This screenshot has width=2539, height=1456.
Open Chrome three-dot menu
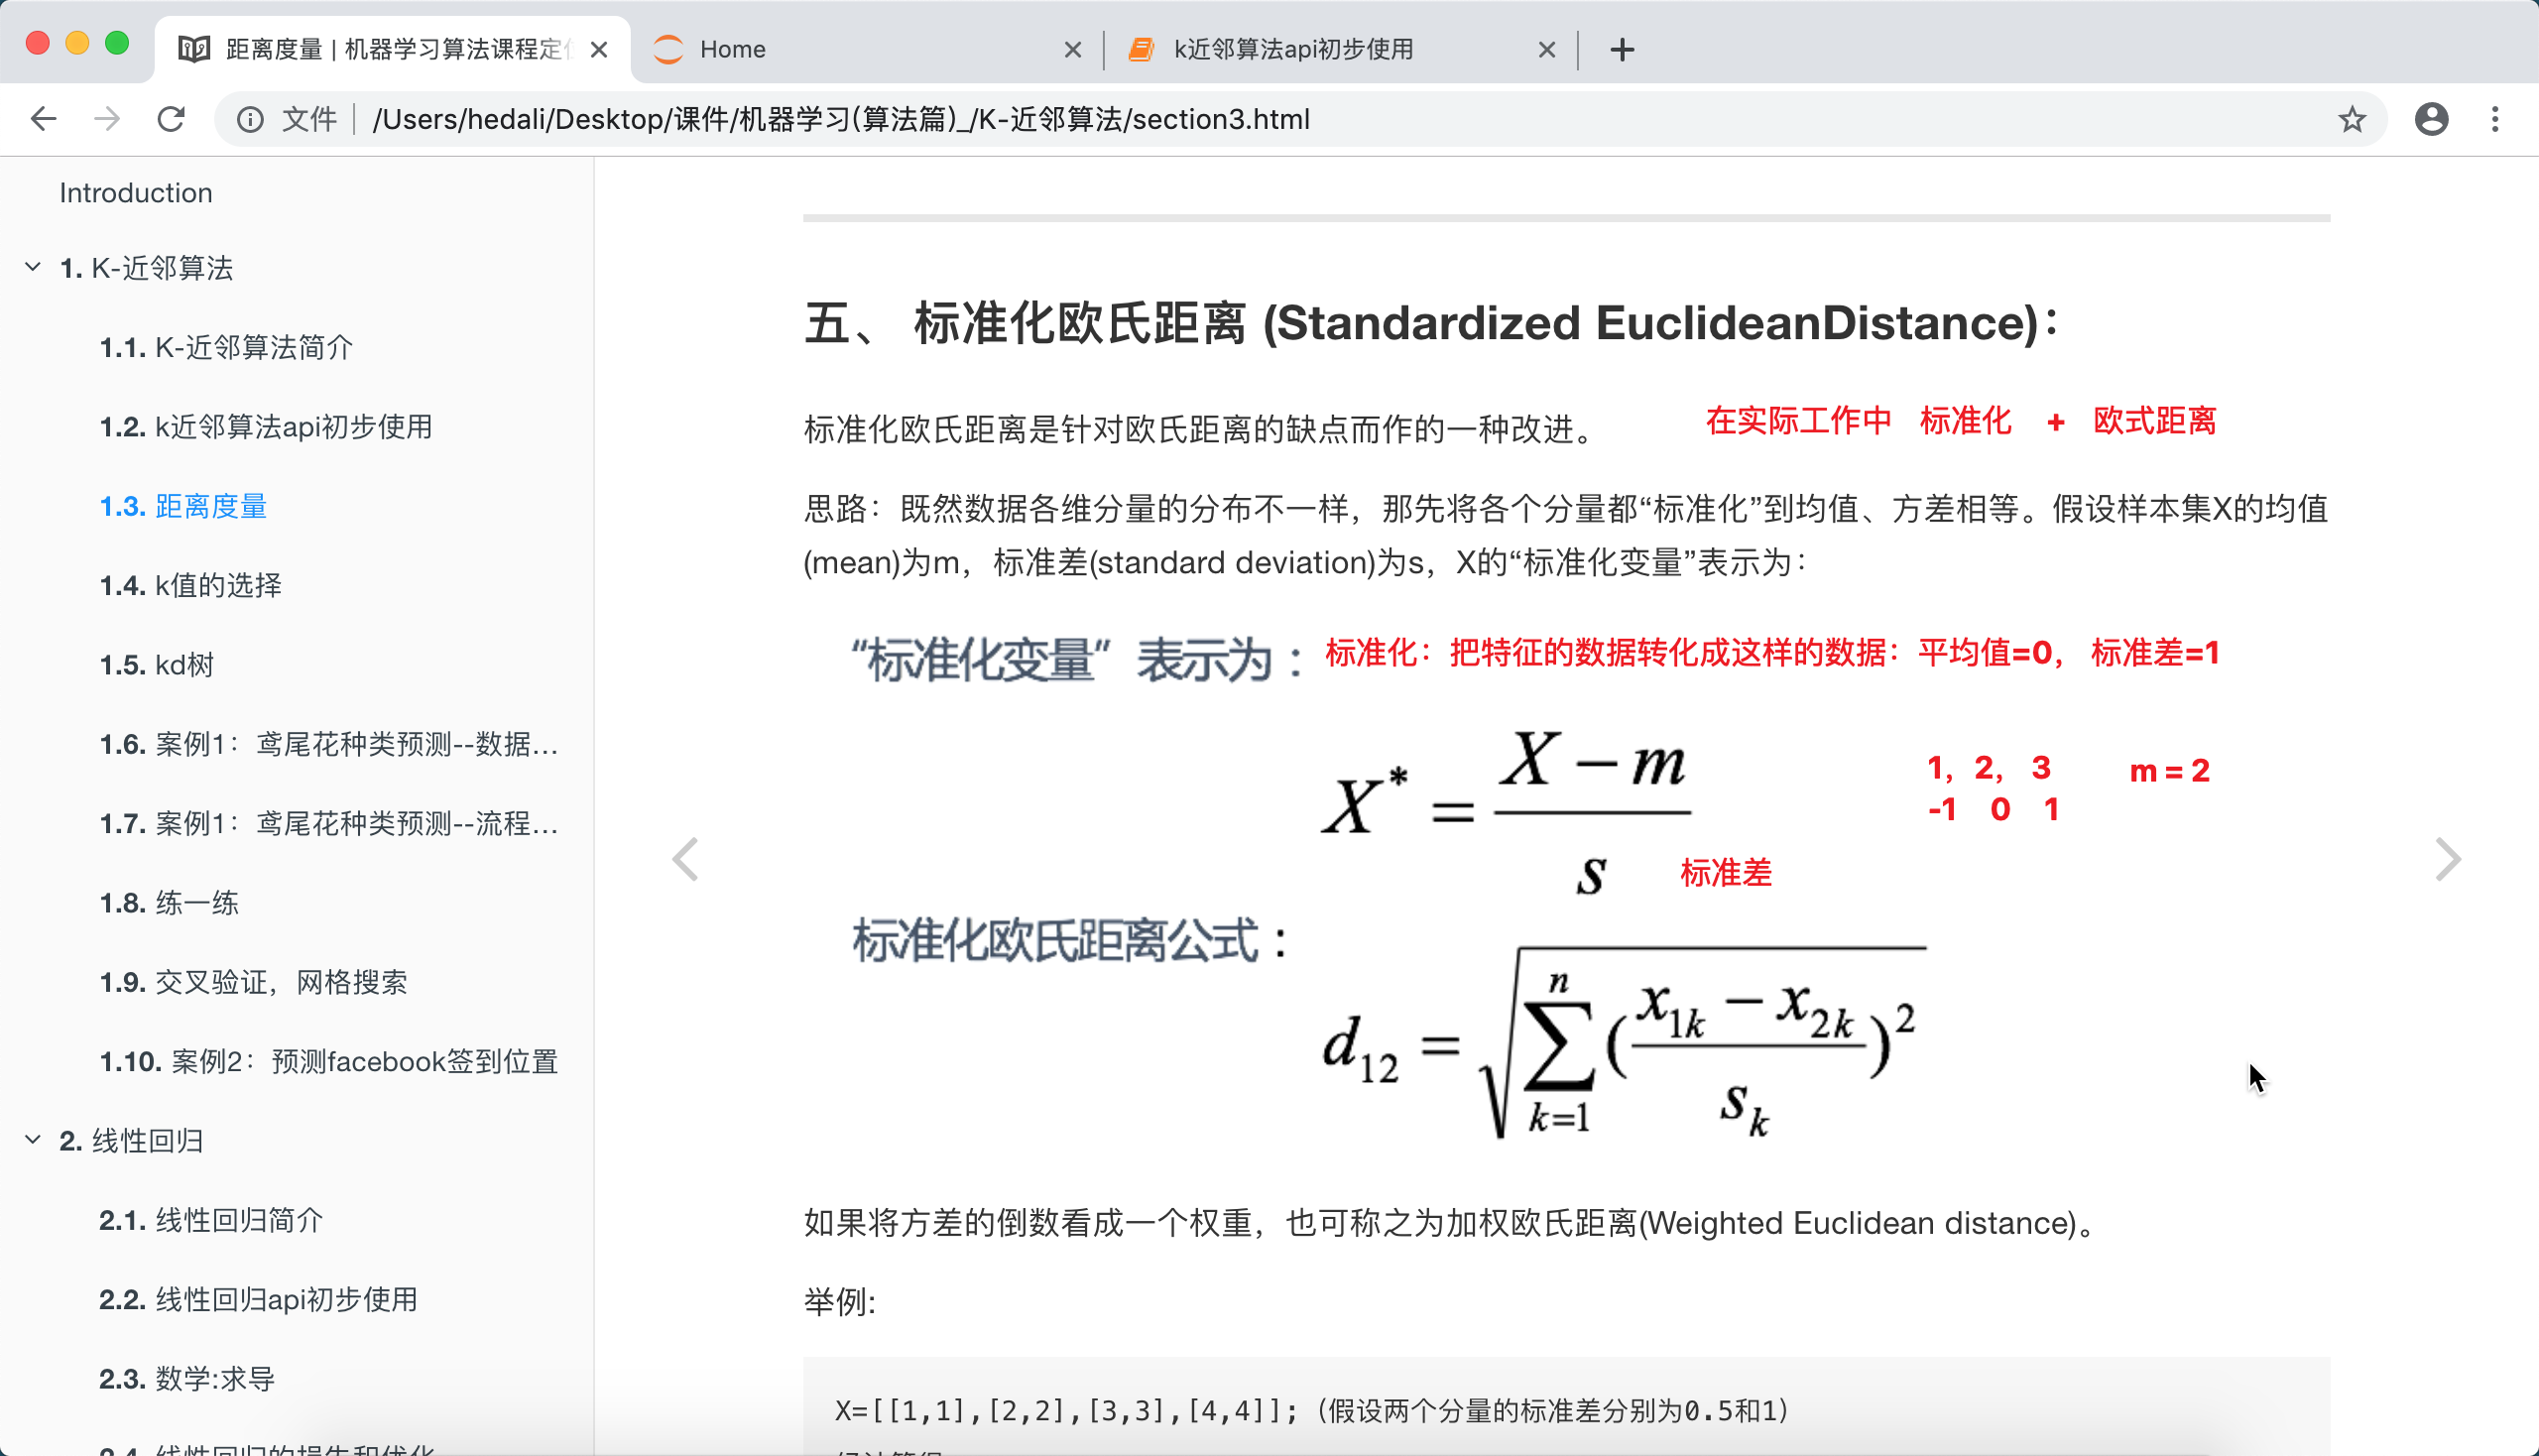click(x=2495, y=119)
